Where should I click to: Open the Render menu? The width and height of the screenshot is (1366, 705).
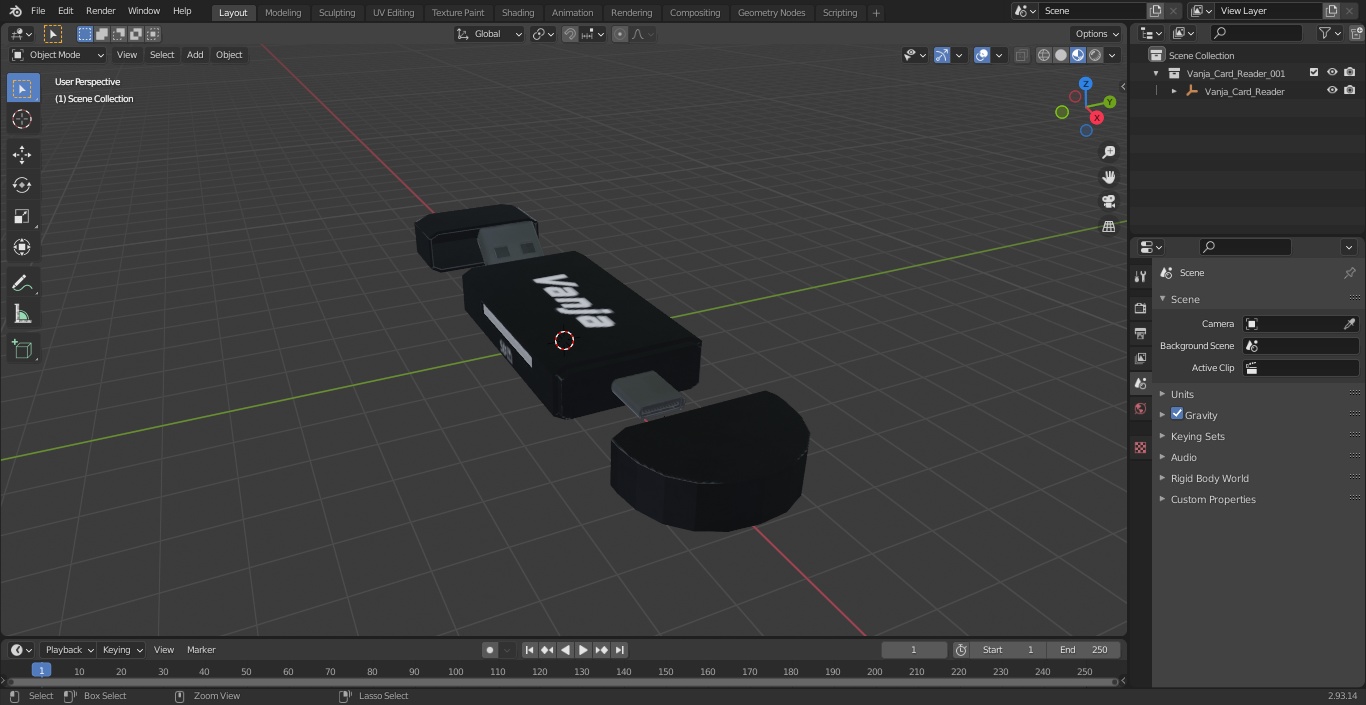click(100, 11)
